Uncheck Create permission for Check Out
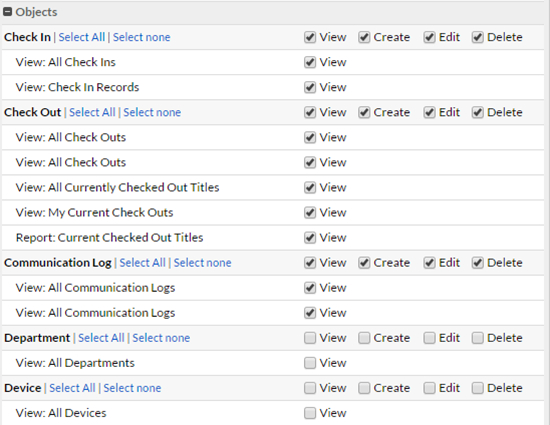This screenshot has width=550, height=425. [x=364, y=113]
